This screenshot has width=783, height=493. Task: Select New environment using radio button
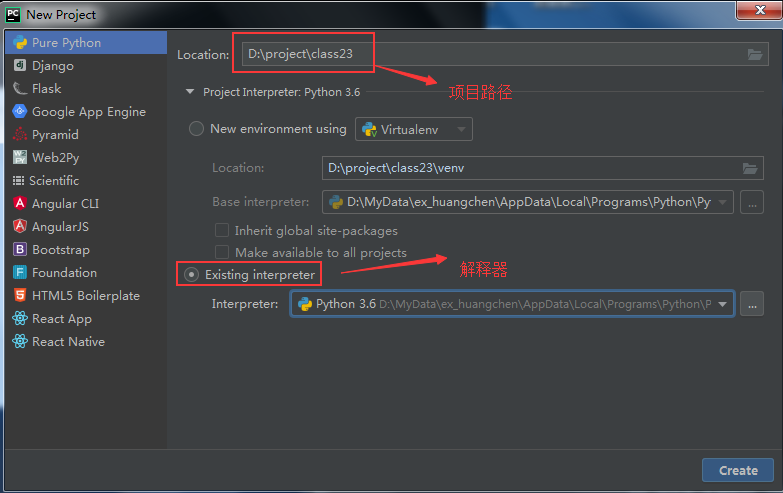click(x=196, y=129)
